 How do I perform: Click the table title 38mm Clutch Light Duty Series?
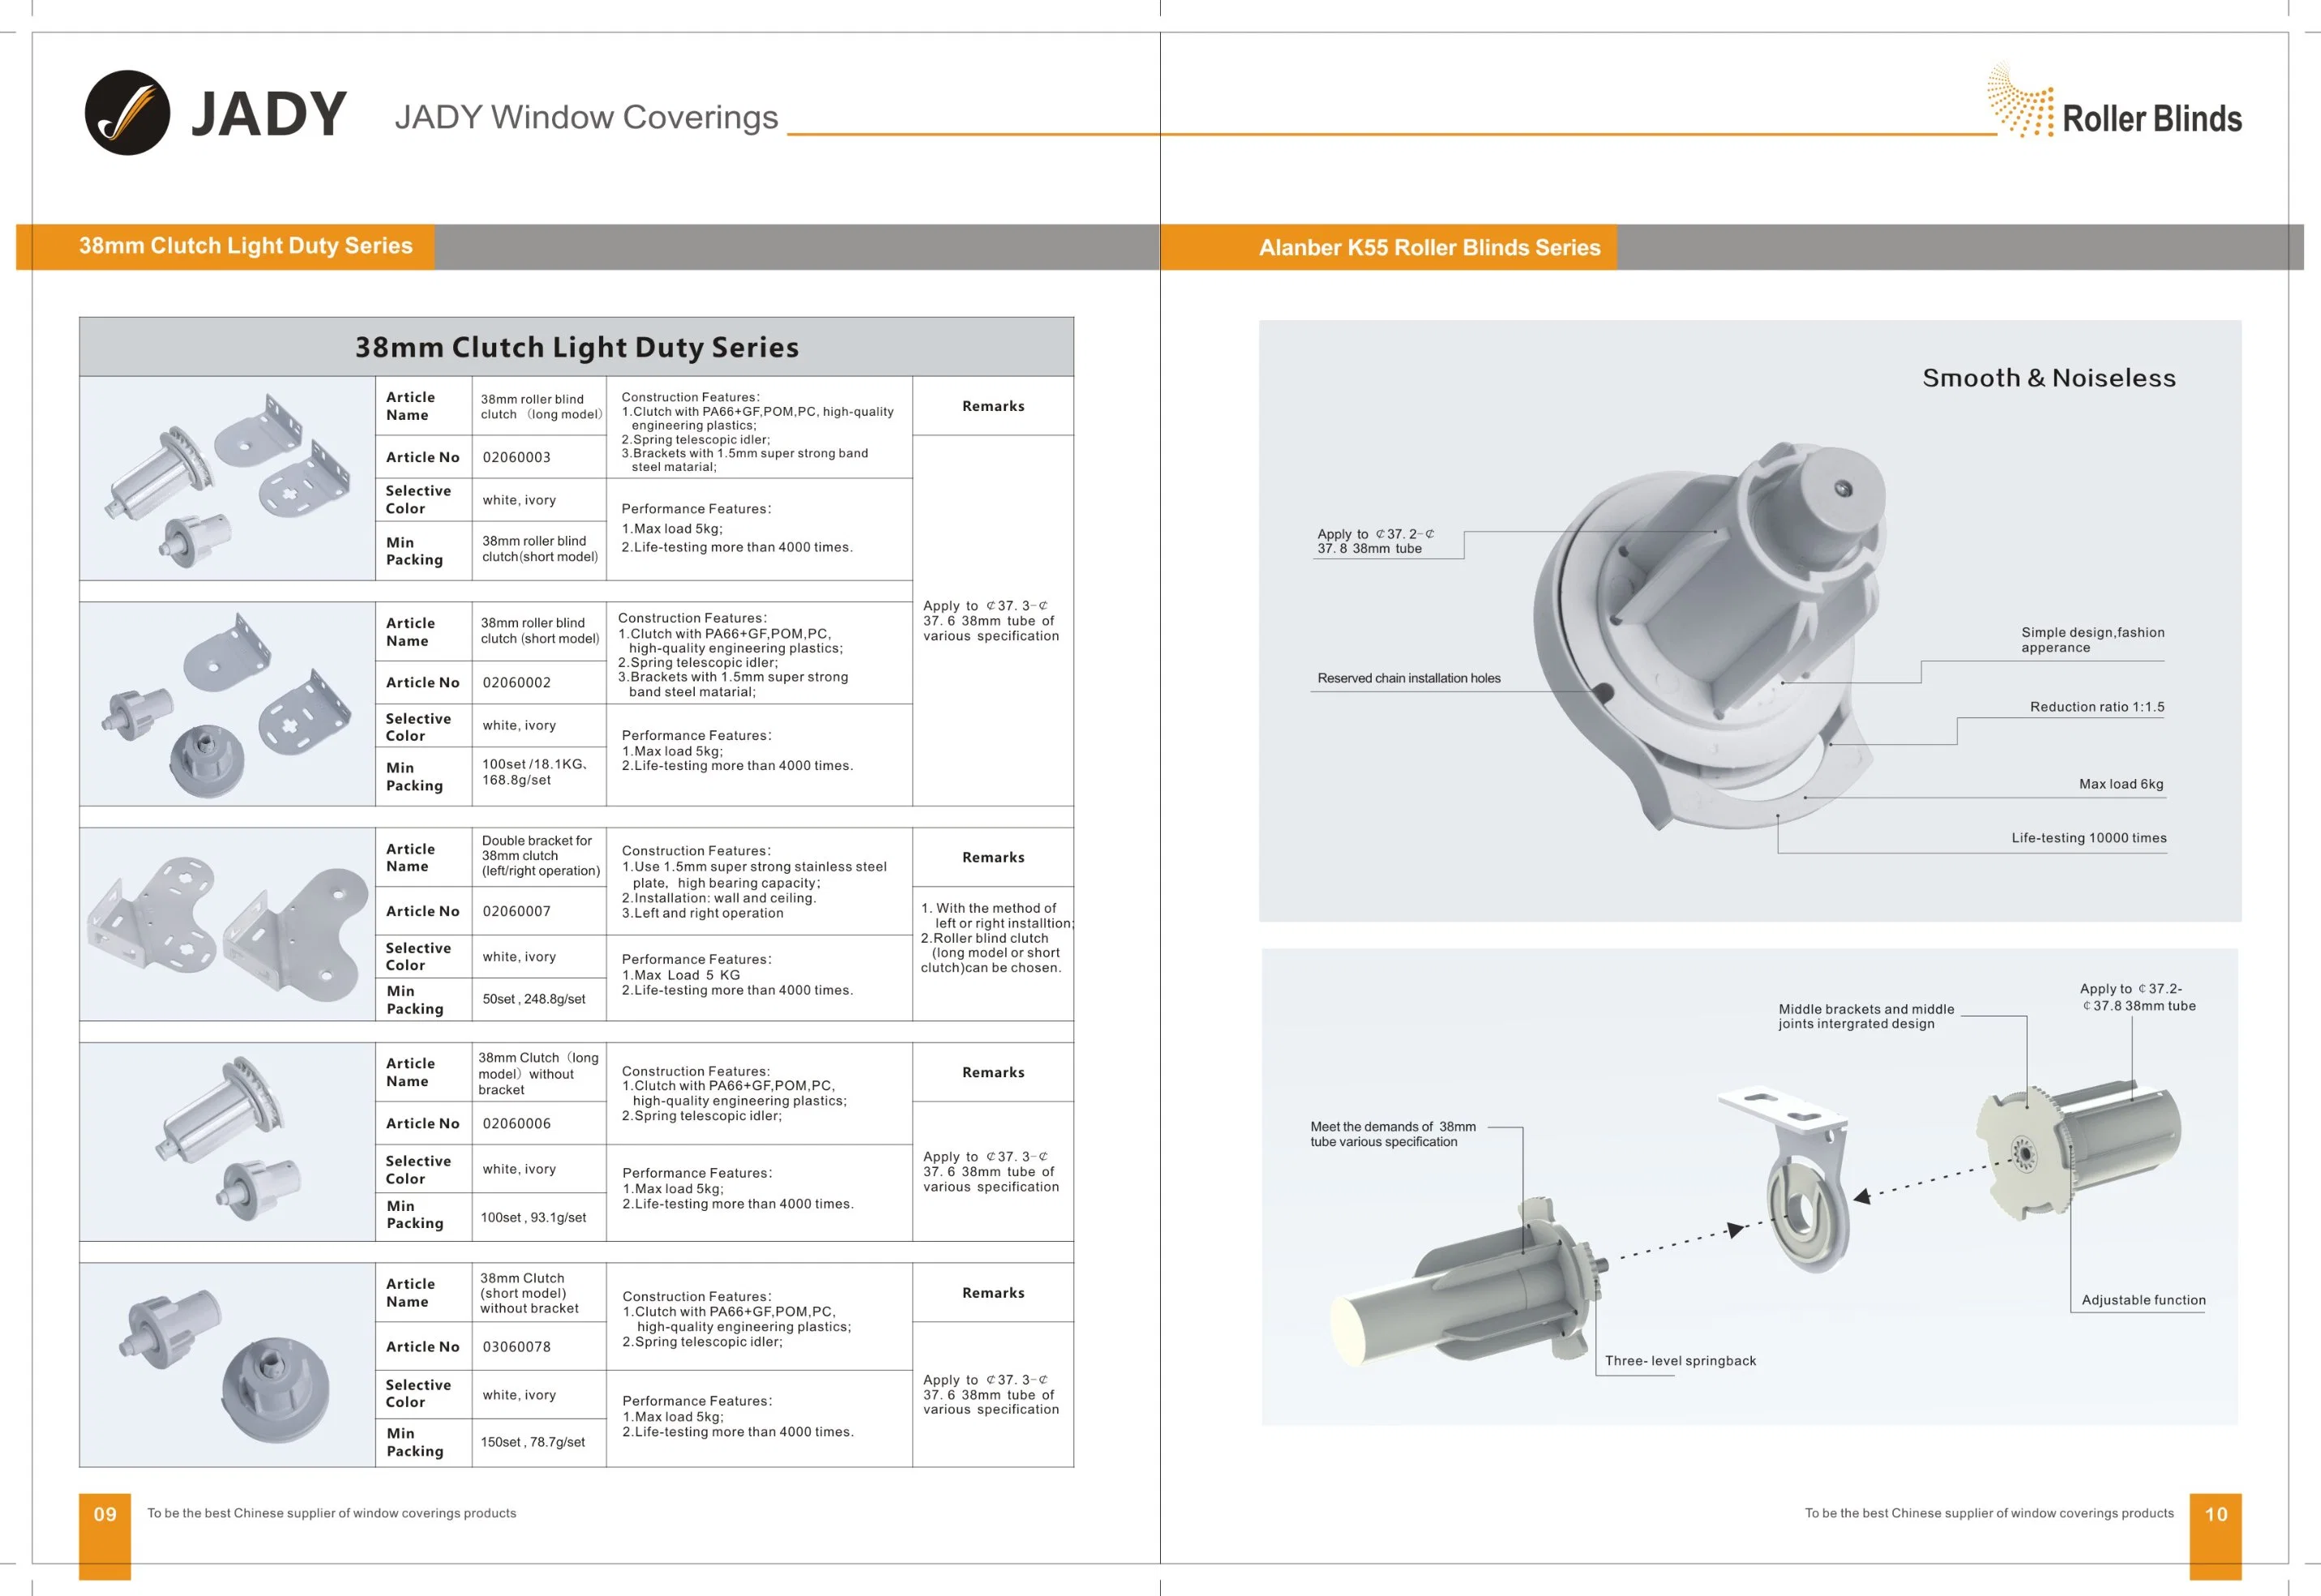point(577,347)
